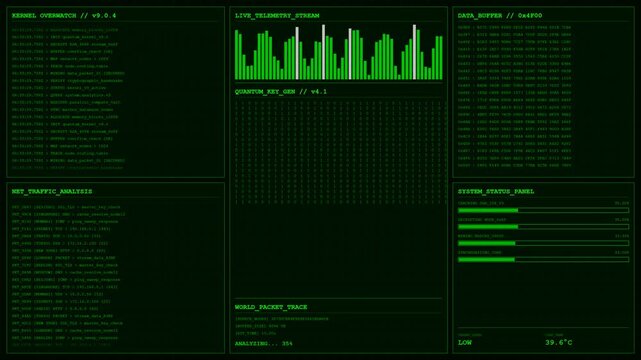The image size is (641, 360).
Task: Click the CRACKING progress bar in System Status
Action: [543, 210]
